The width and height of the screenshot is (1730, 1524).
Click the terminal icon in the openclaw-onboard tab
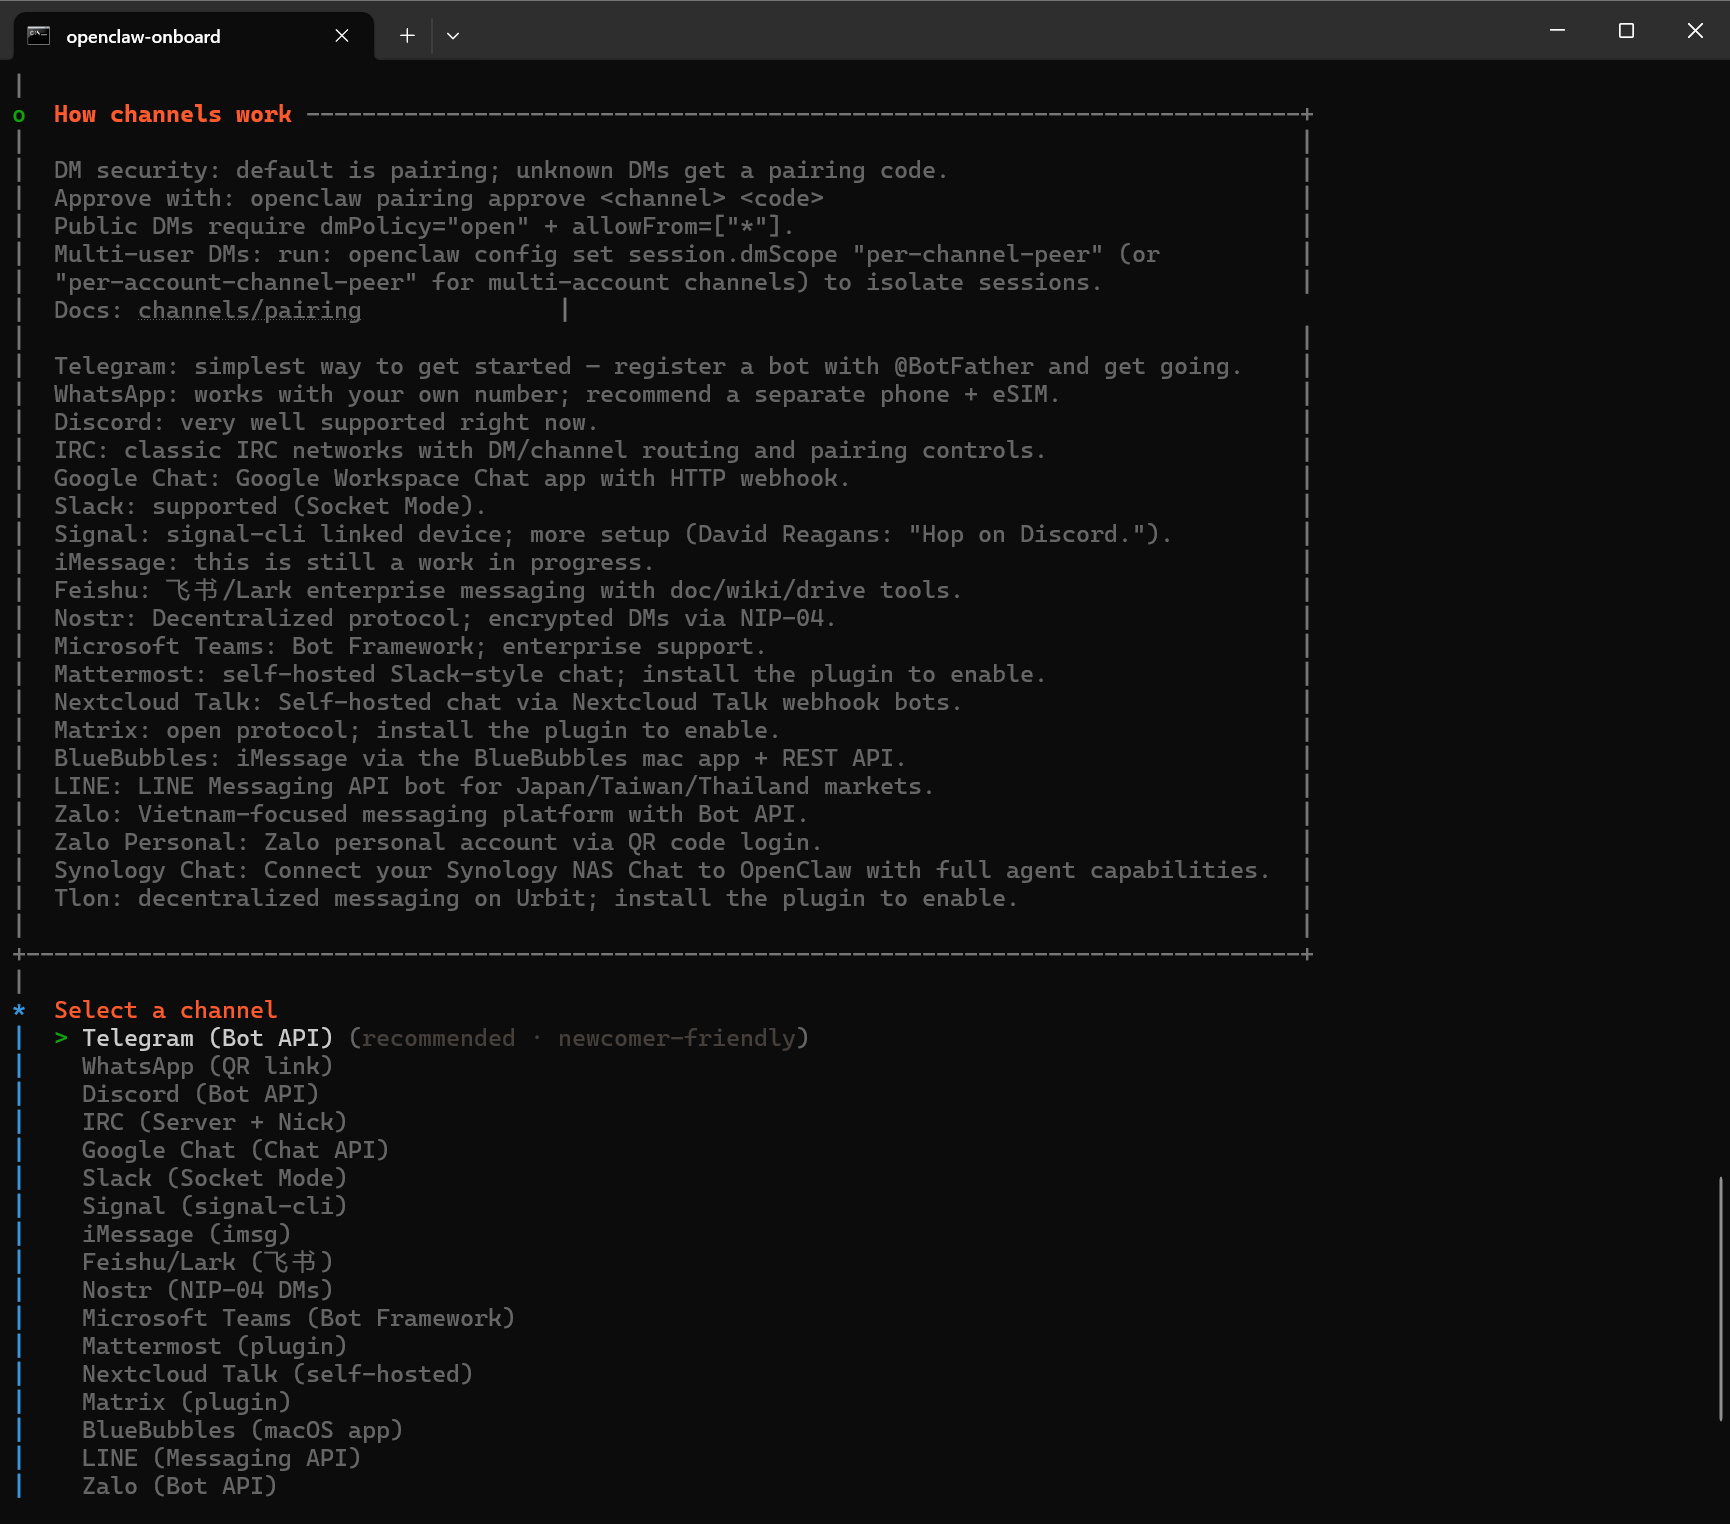(x=38, y=36)
